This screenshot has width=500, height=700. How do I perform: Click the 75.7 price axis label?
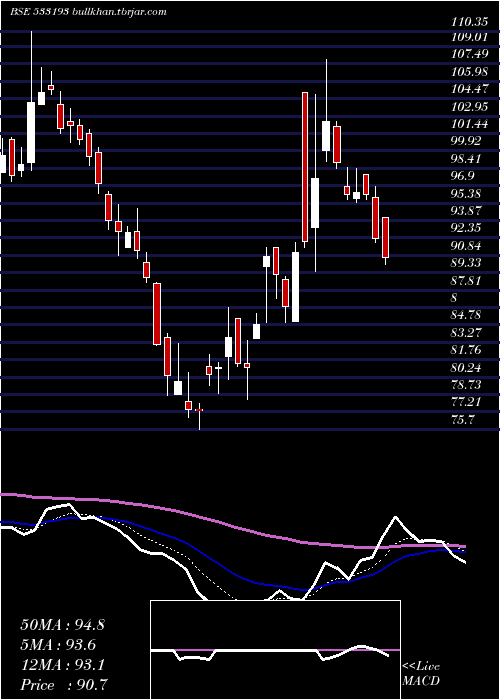[x=463, y=420]
